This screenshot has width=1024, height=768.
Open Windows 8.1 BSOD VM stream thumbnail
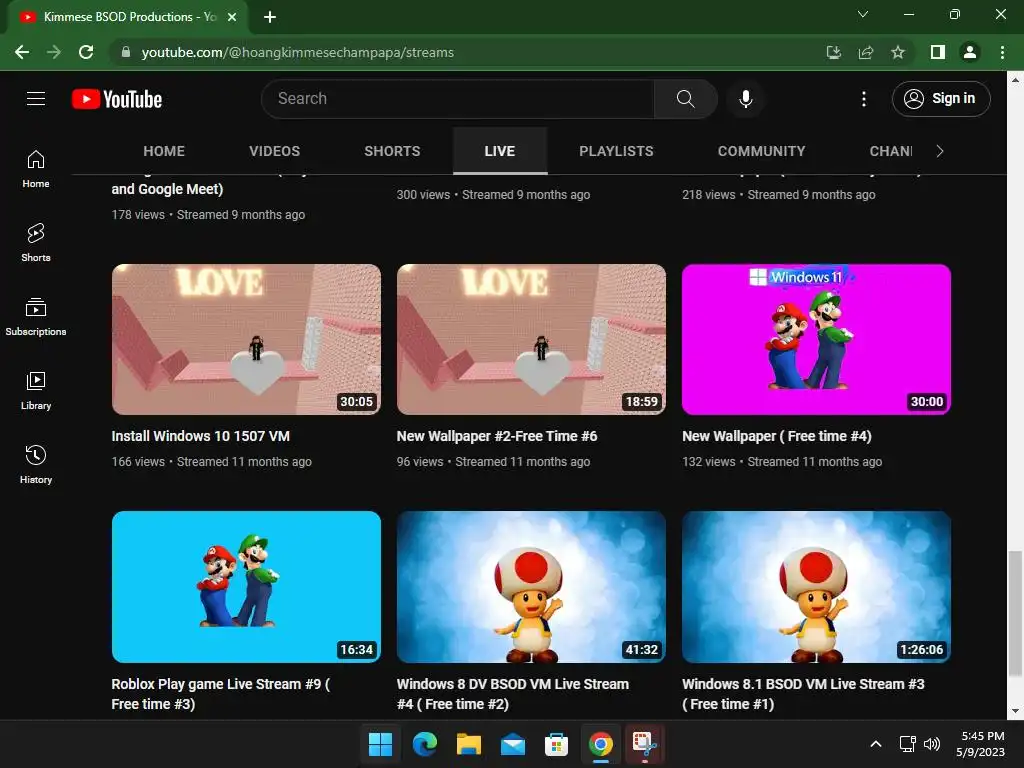[816, 586]
